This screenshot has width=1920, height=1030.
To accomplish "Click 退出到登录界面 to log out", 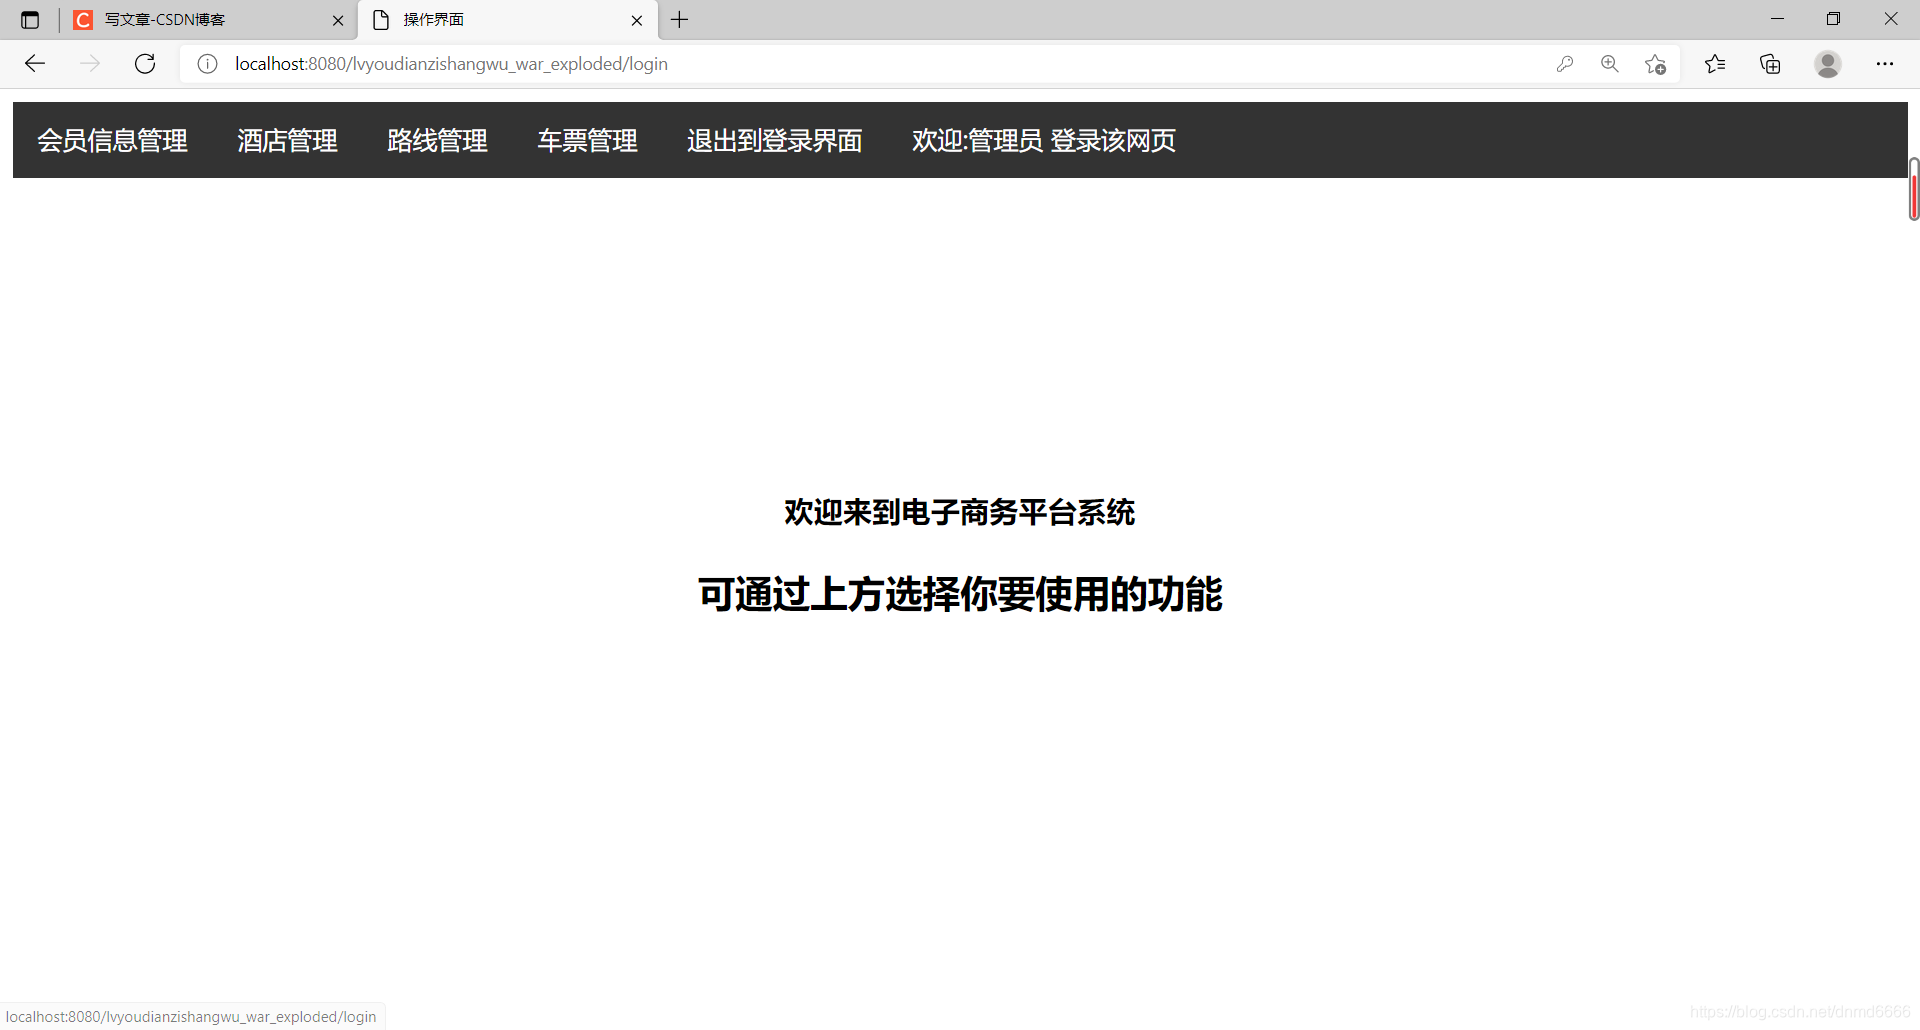I will [774, 140].
